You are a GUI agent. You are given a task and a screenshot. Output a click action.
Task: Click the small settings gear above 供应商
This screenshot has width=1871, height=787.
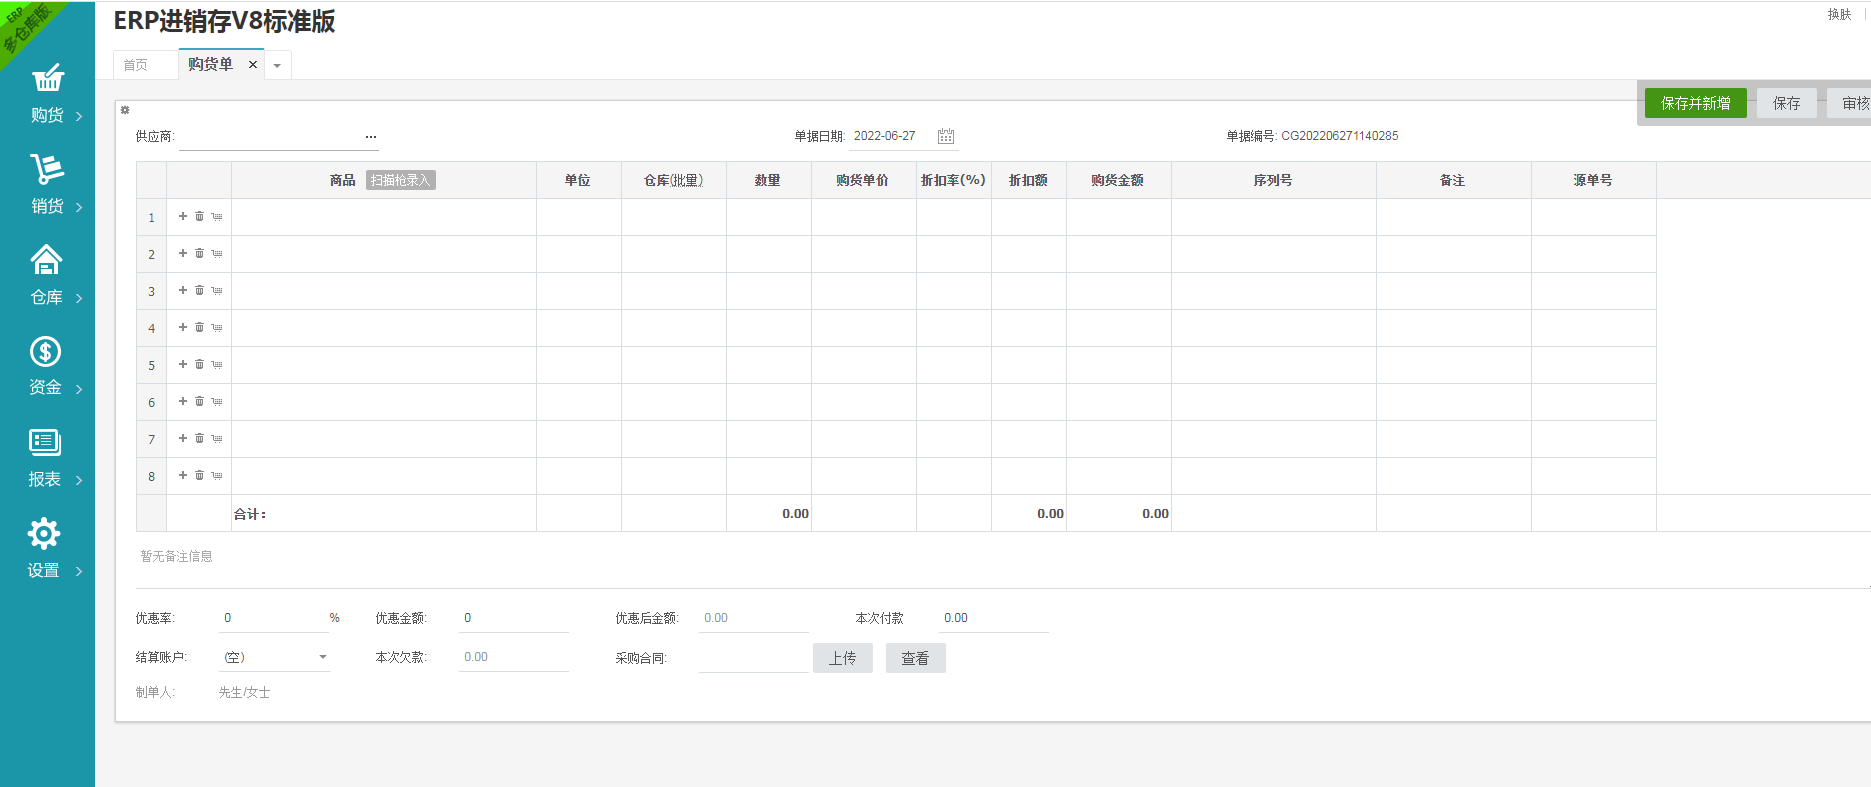tap(125, 110)
